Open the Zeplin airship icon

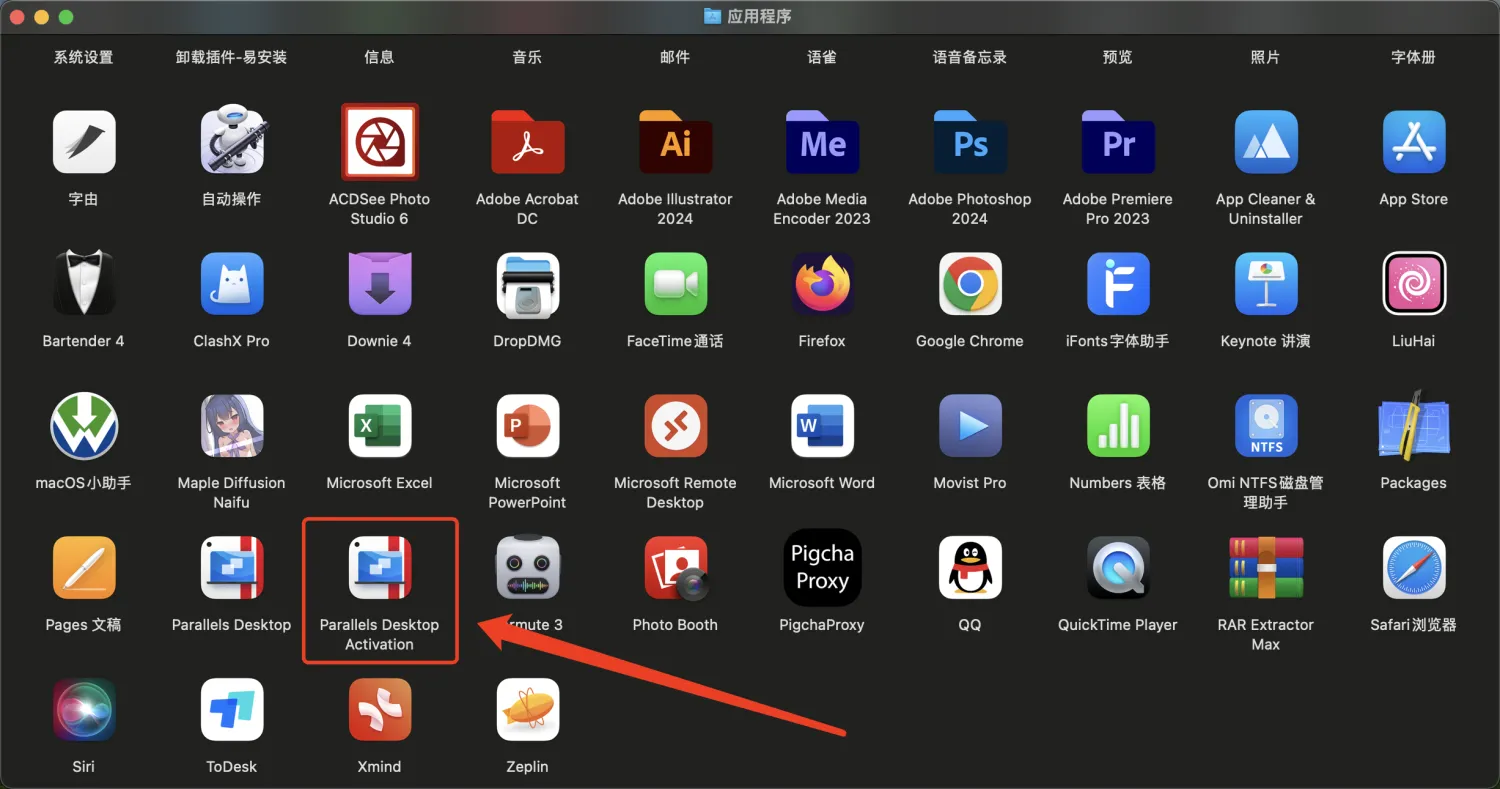527,710
